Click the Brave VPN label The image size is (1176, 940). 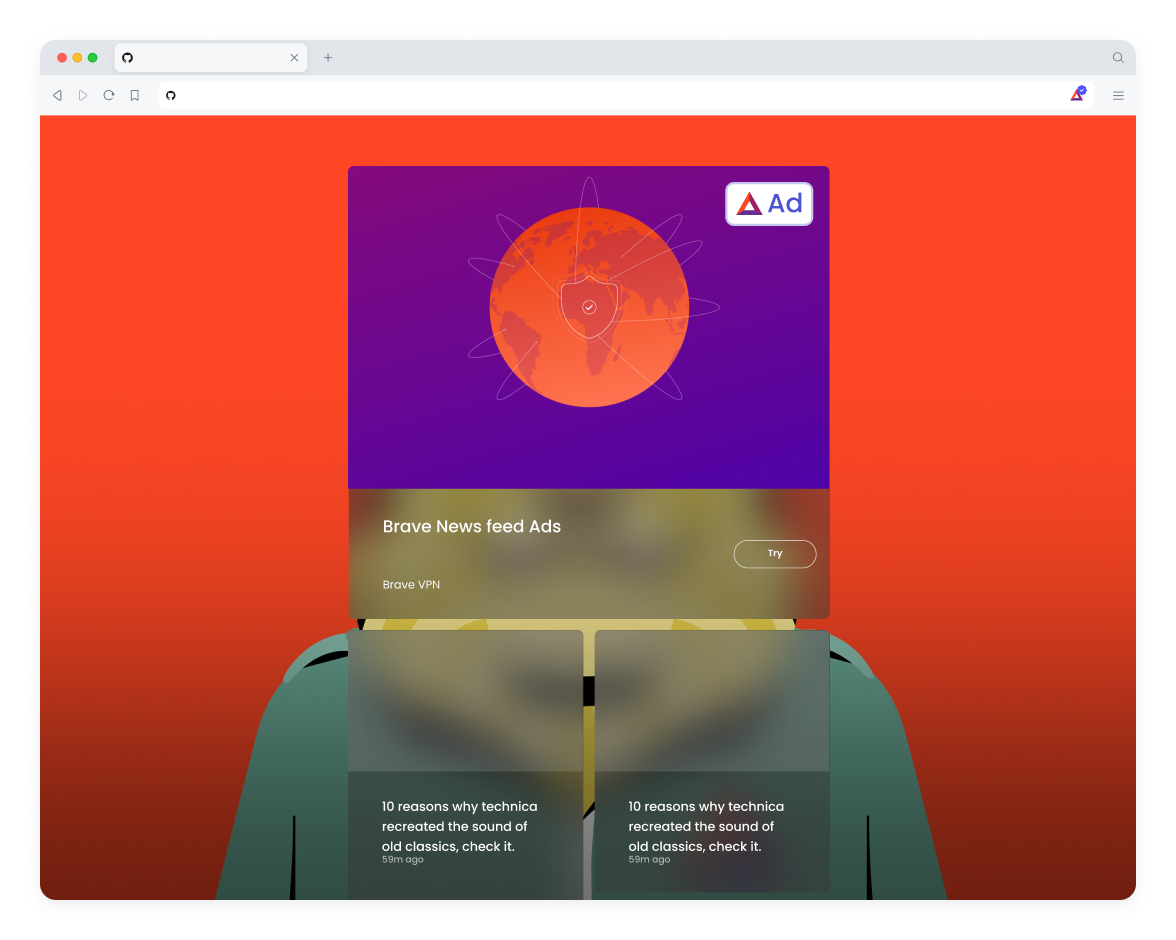pyautogui.click(x=411, y=584)
